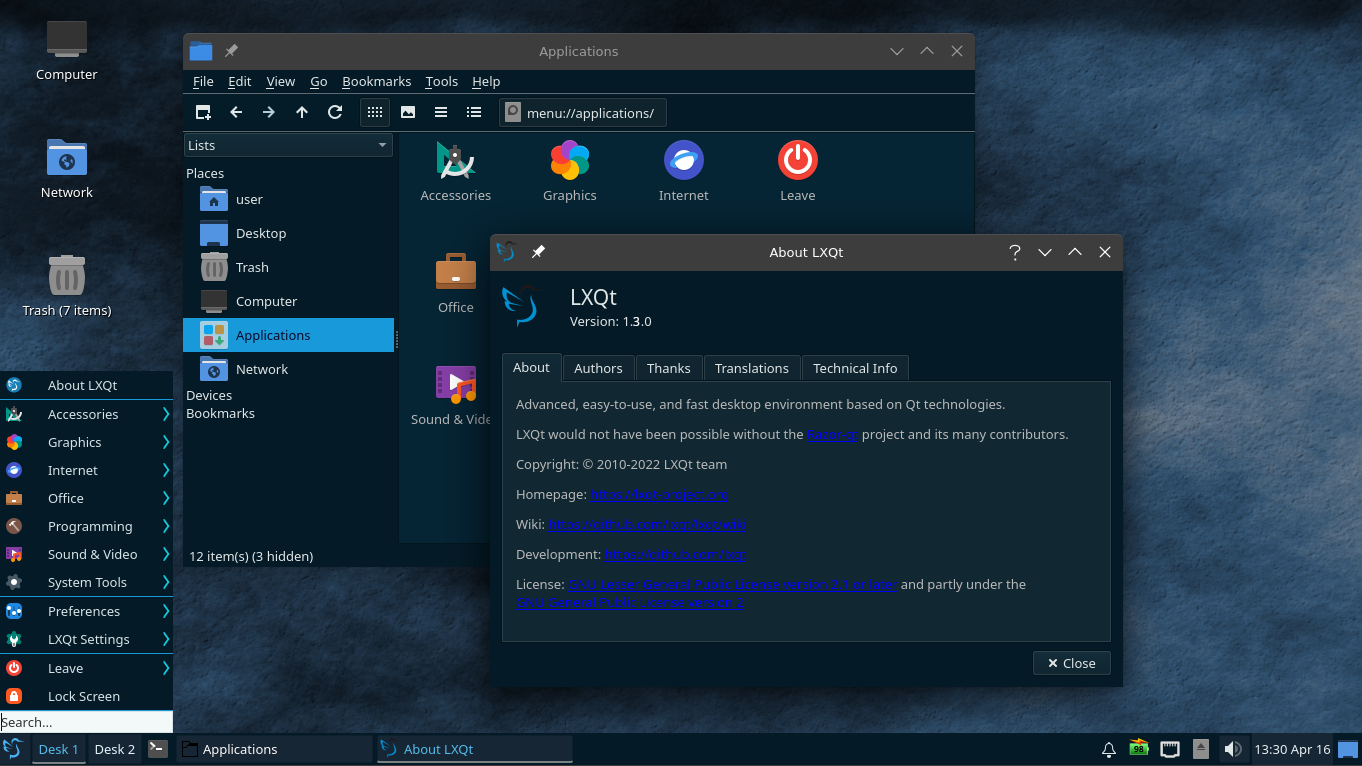
Task: Click the volume speaker icon in the tray
Action: coord(1233,749)
